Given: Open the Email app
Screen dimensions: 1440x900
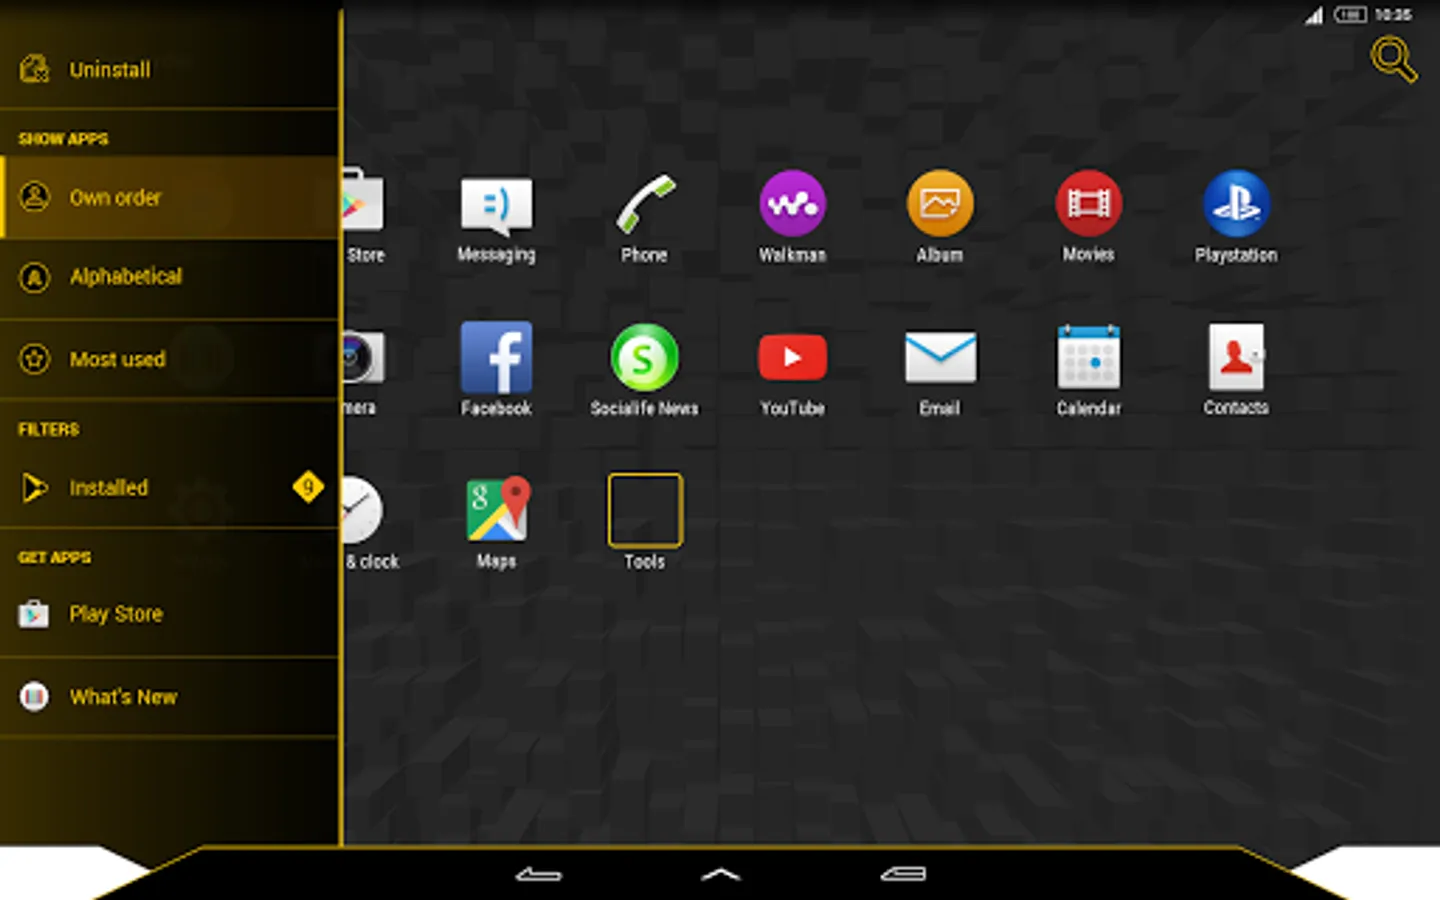Looking at the screenshot, I should [x=940, y=357].
